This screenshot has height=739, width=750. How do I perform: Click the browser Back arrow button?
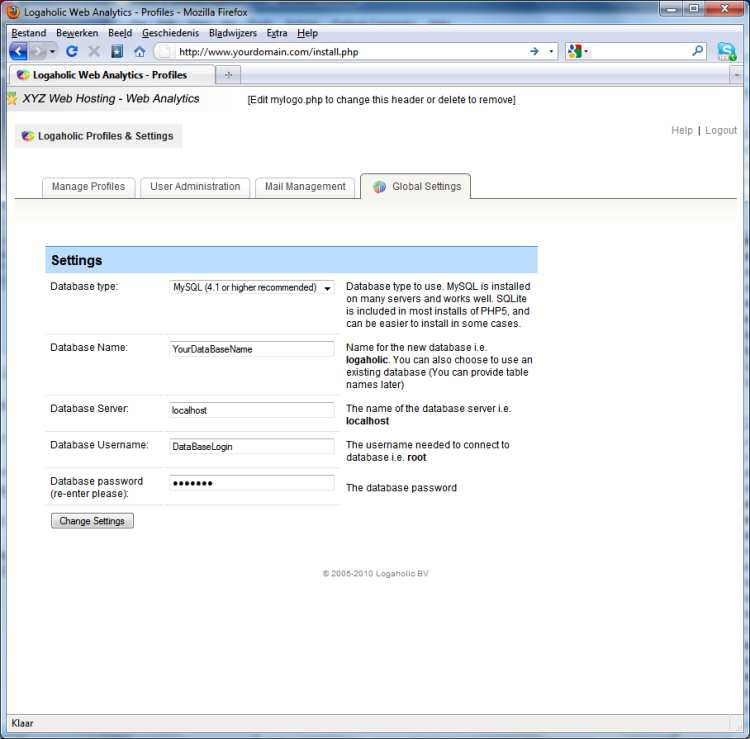pos(18,51)
